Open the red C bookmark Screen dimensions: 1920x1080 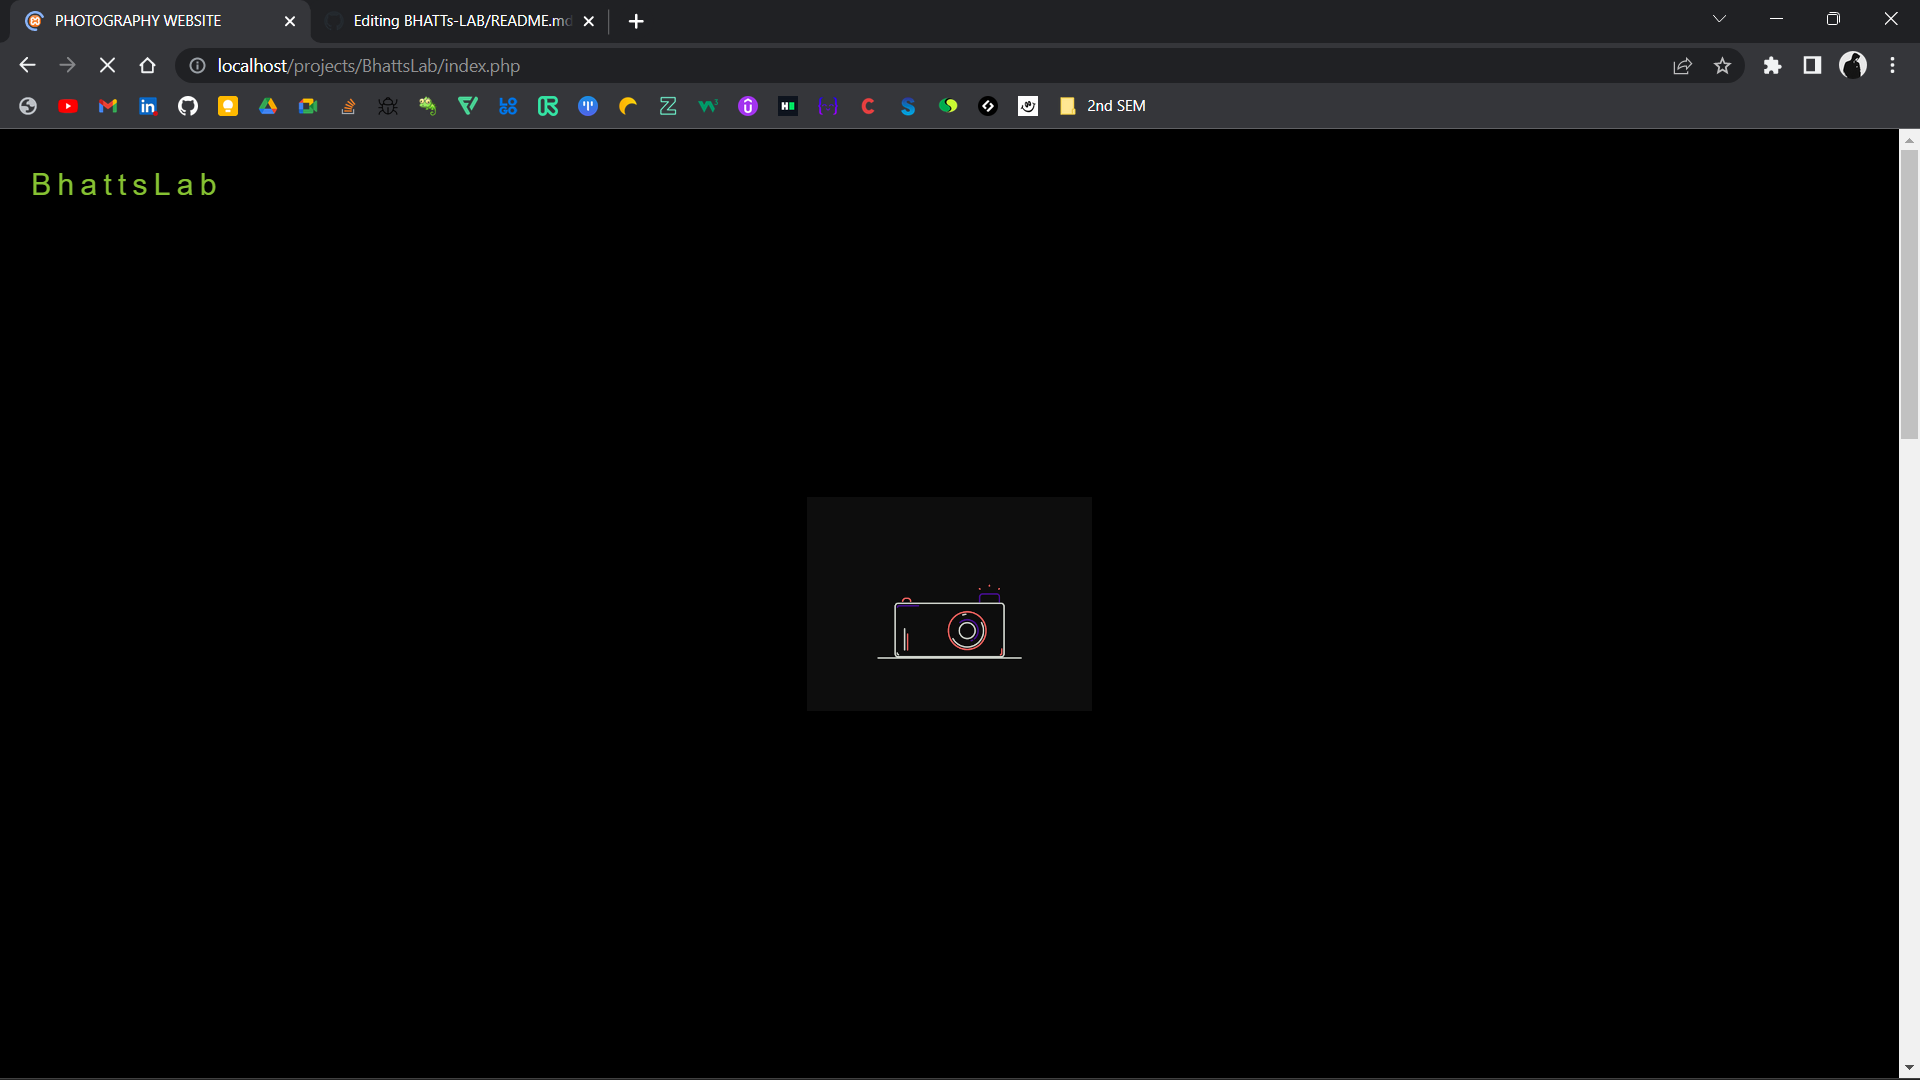868,106
